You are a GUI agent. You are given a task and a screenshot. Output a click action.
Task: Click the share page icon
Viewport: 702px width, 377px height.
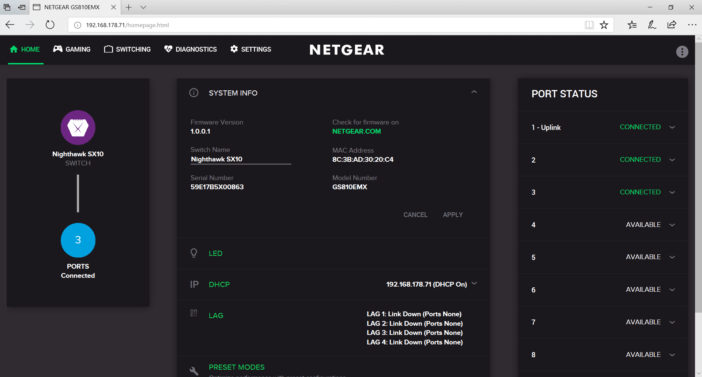(672, 25)
